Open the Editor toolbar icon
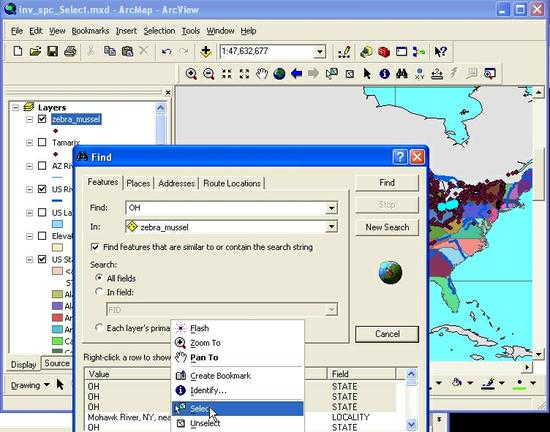The image size is (550, 432). point(344,52)
